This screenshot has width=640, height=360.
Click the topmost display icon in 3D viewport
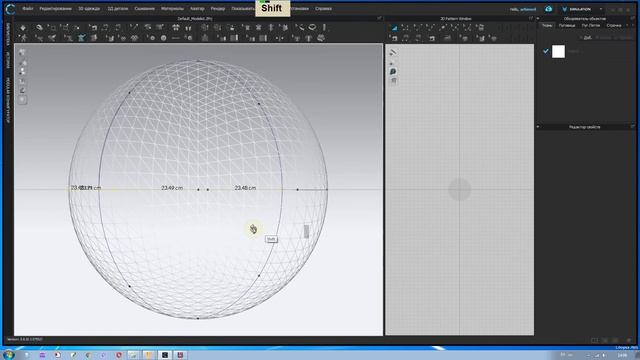click(x=22, y=53)
